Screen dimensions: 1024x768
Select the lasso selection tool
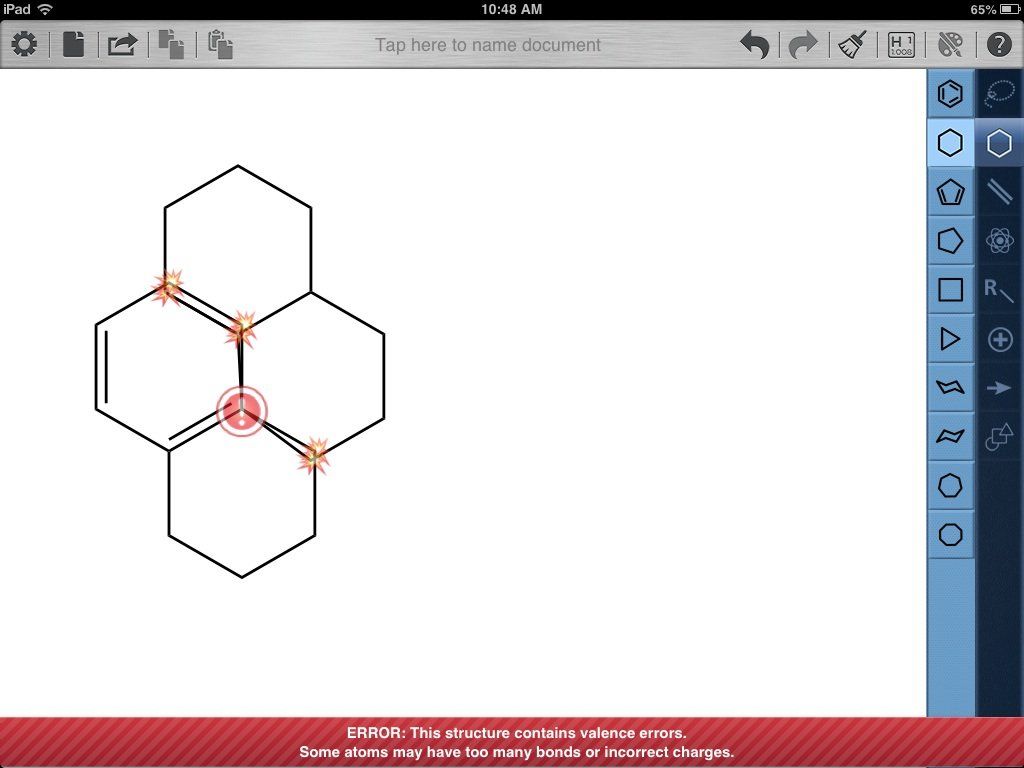click(x=999, y=93)
